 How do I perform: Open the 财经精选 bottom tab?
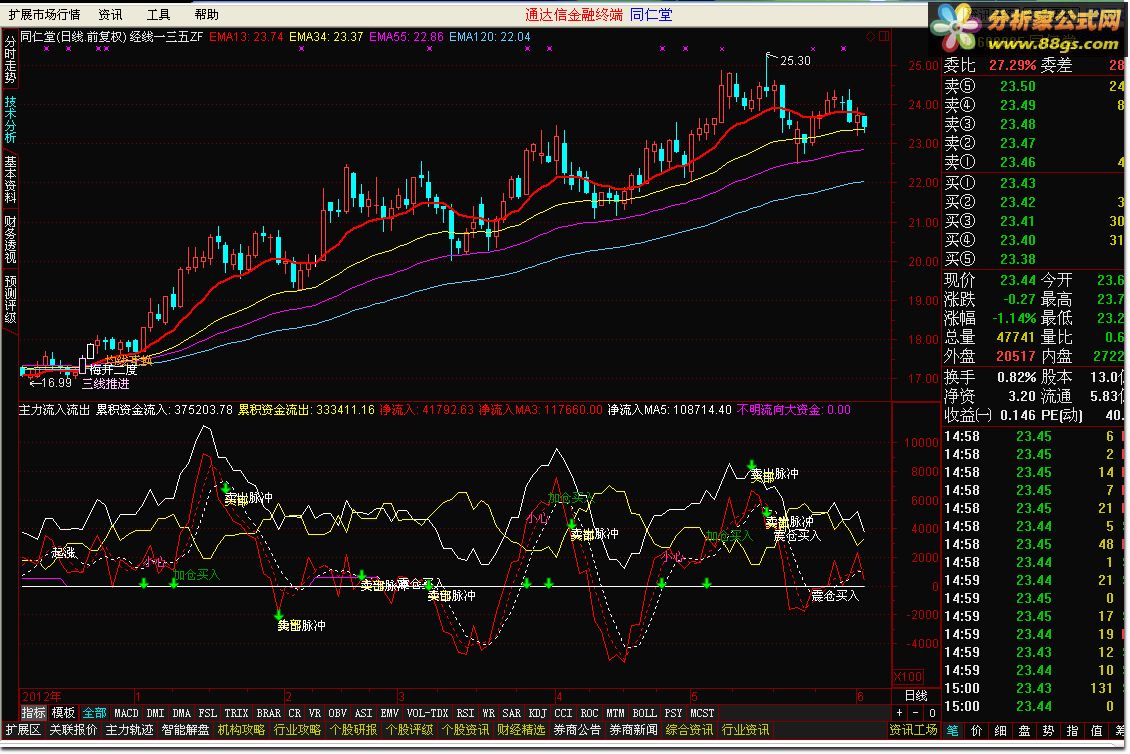(x=521, y=730)
